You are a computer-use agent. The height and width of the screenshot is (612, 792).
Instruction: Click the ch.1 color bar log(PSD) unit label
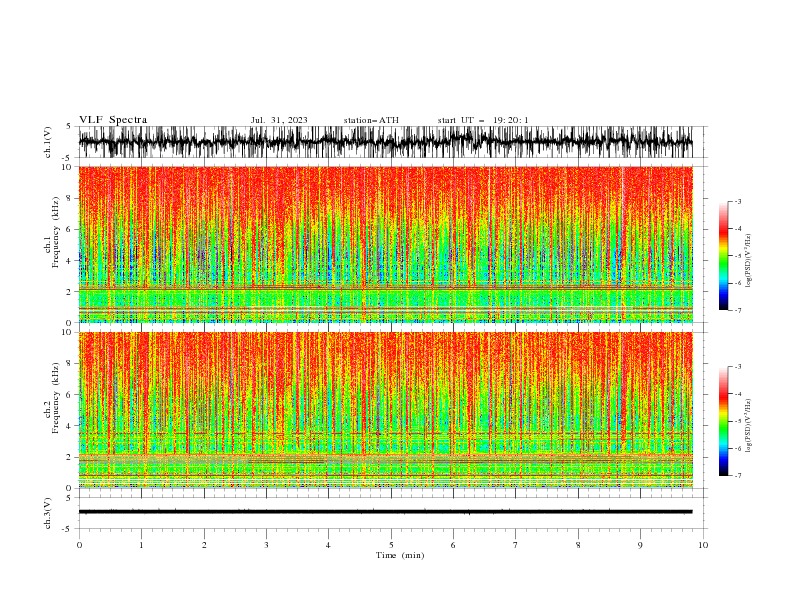coord(749,261)
